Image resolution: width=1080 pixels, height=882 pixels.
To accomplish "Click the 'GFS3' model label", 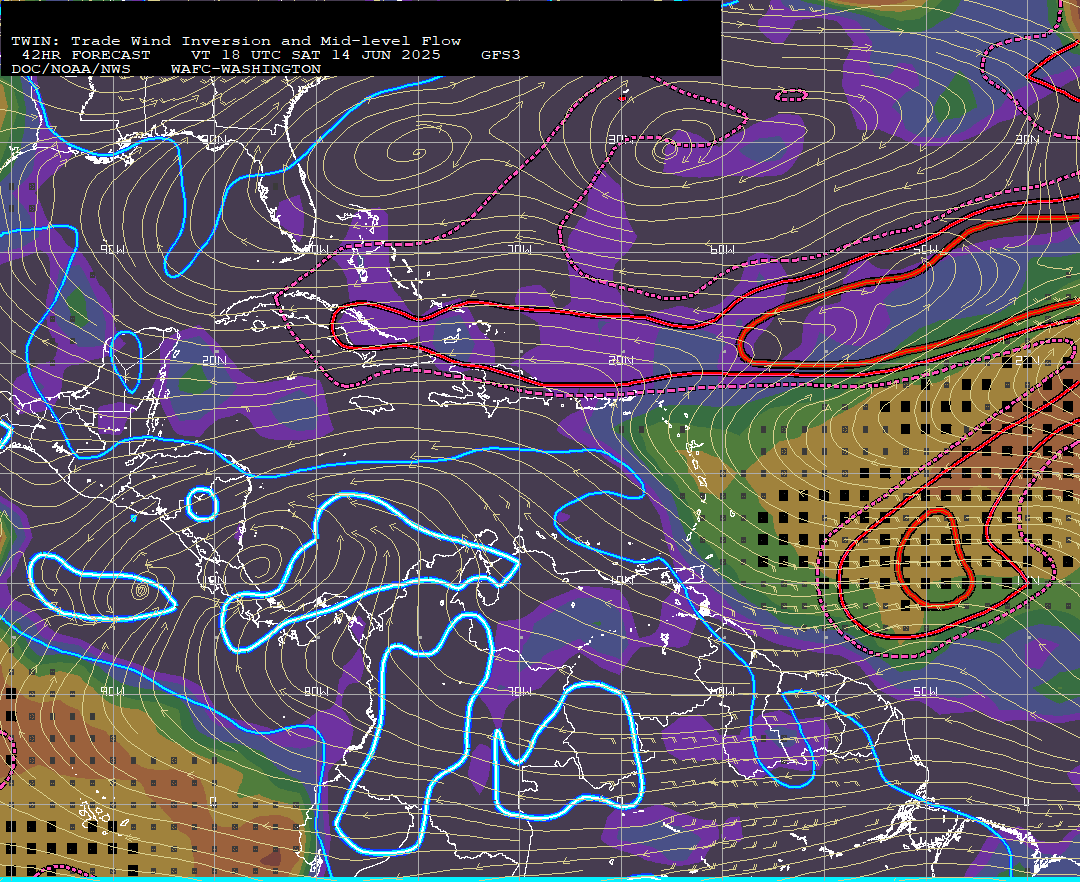I will click(x=501, y=55).
